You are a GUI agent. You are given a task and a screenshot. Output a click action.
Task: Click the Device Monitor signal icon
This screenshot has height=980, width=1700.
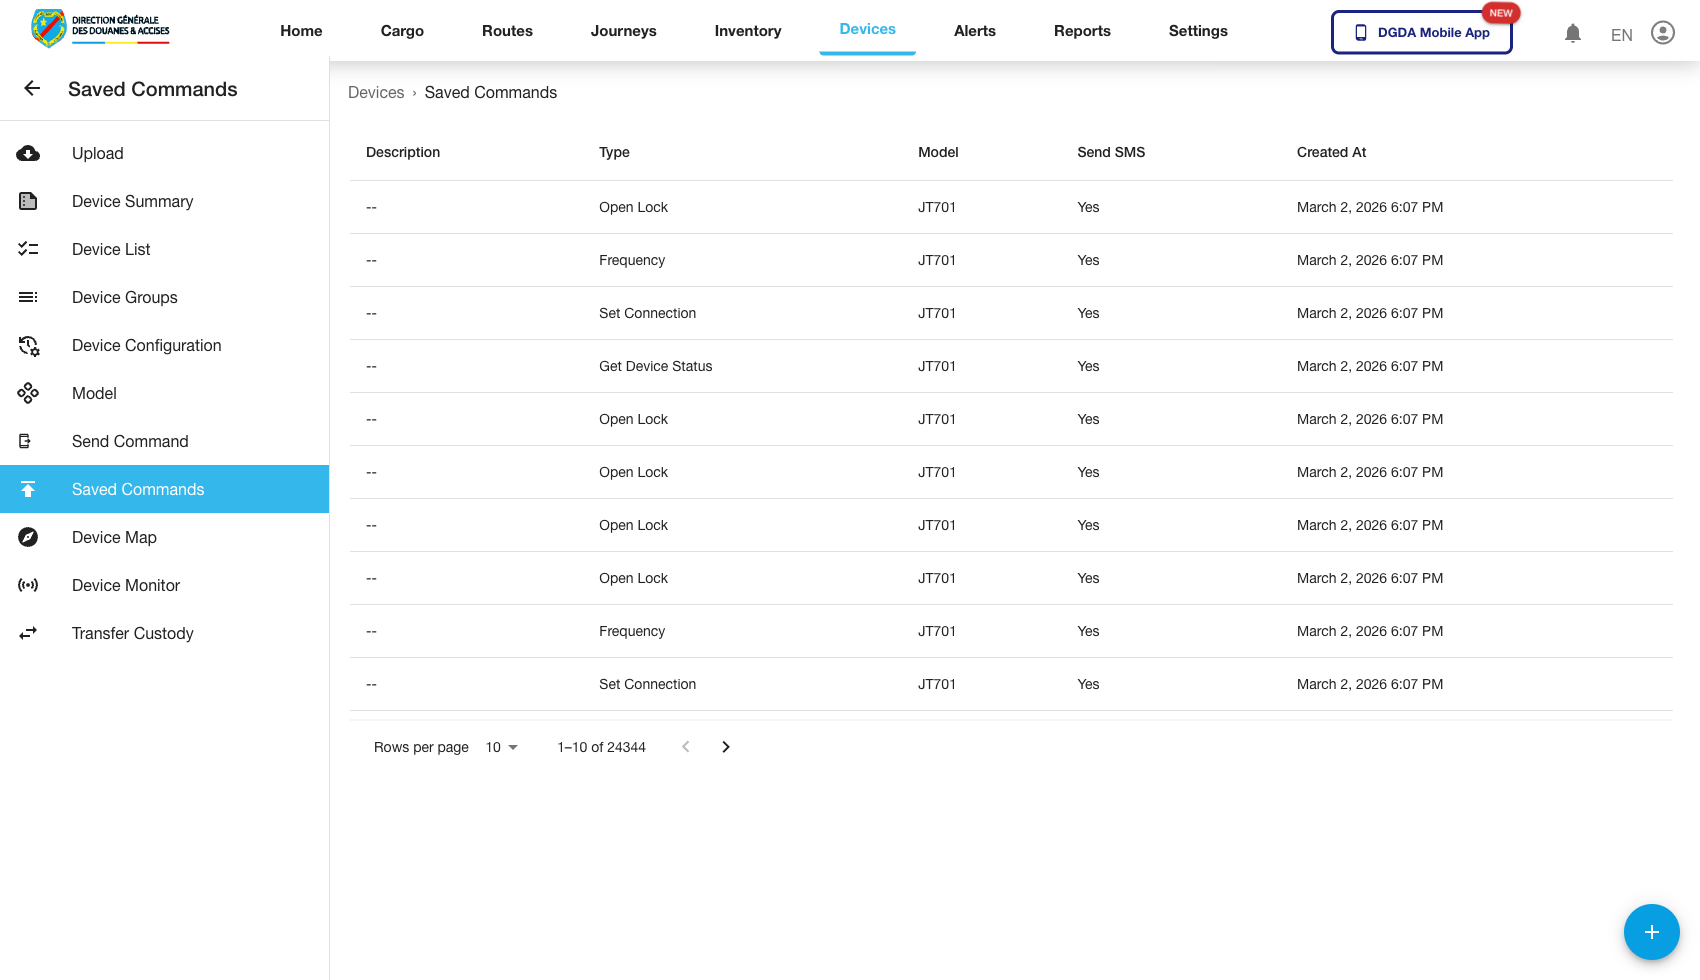click(x=28, y=585)
